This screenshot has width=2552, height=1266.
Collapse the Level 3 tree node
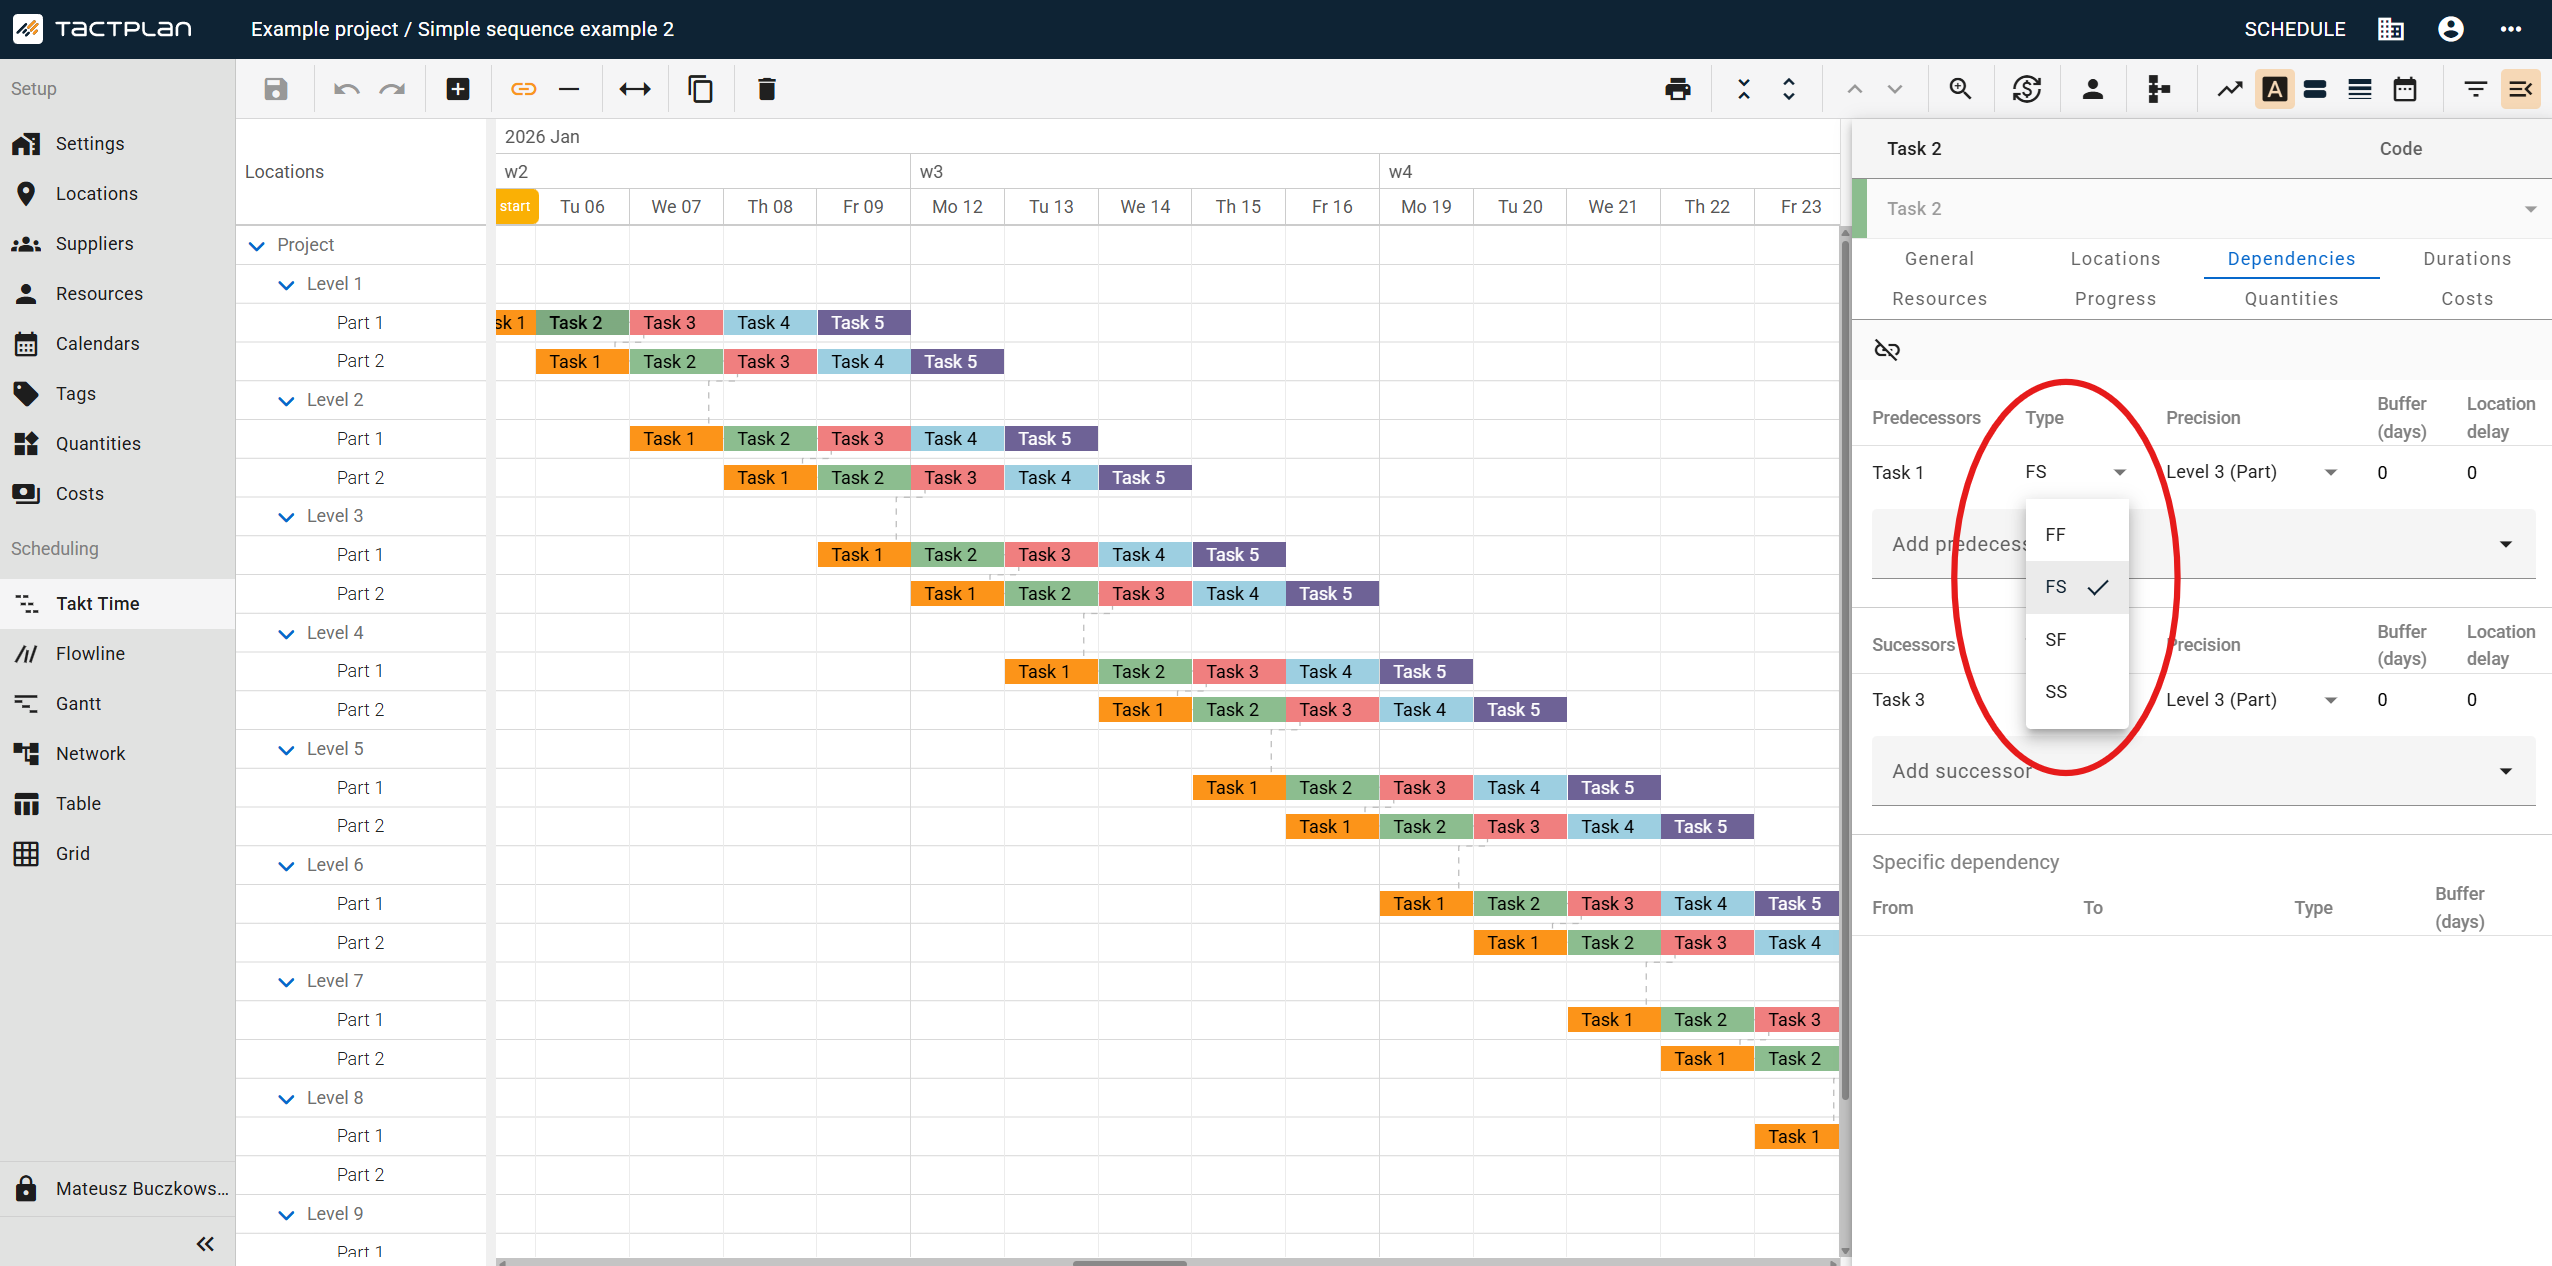coord(286,516)
